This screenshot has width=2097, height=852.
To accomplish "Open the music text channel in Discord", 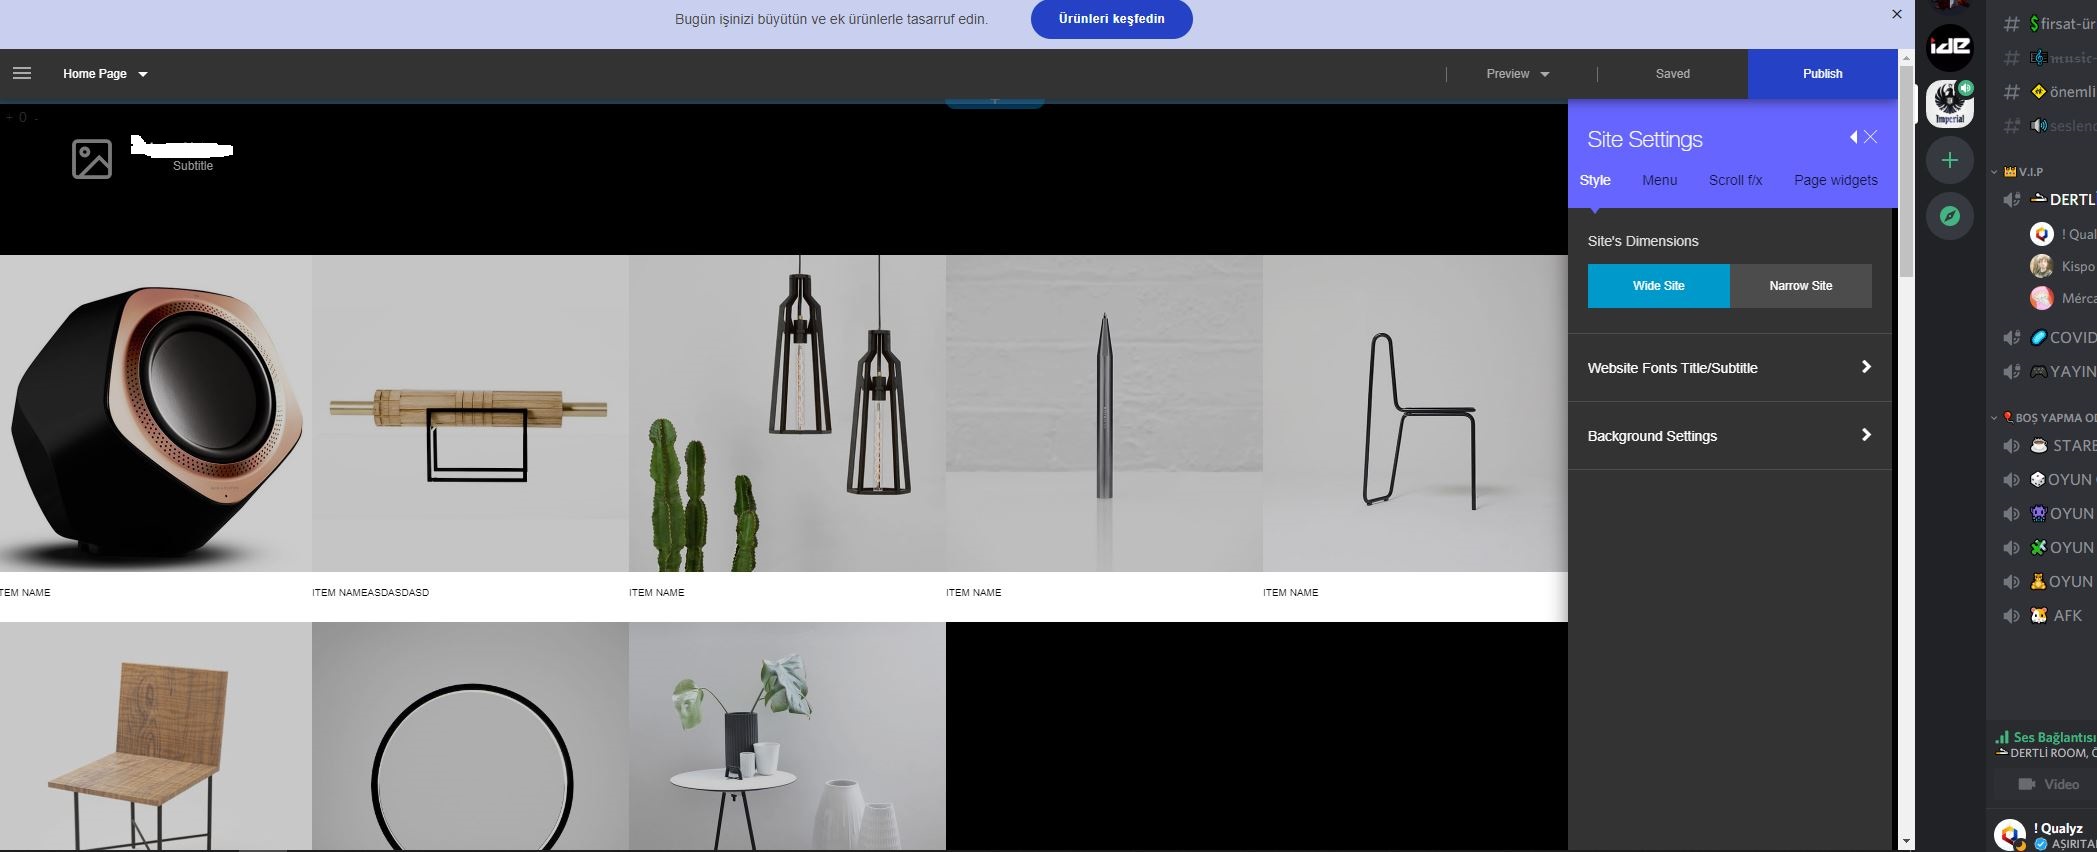I will click(x=2049, y=58).
